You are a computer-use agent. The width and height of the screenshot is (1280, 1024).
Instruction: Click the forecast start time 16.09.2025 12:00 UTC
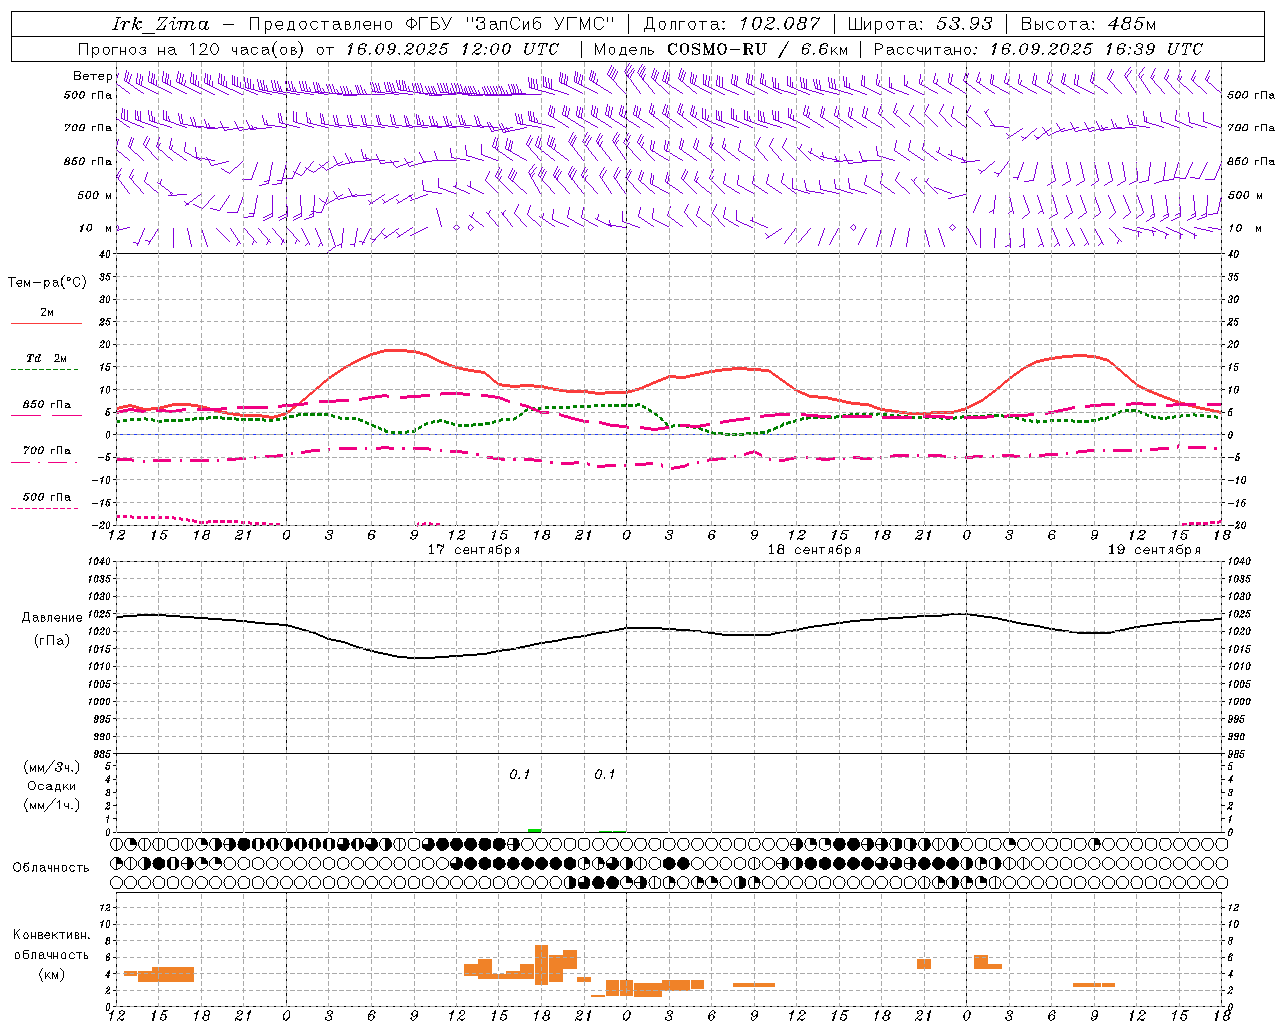452,49
